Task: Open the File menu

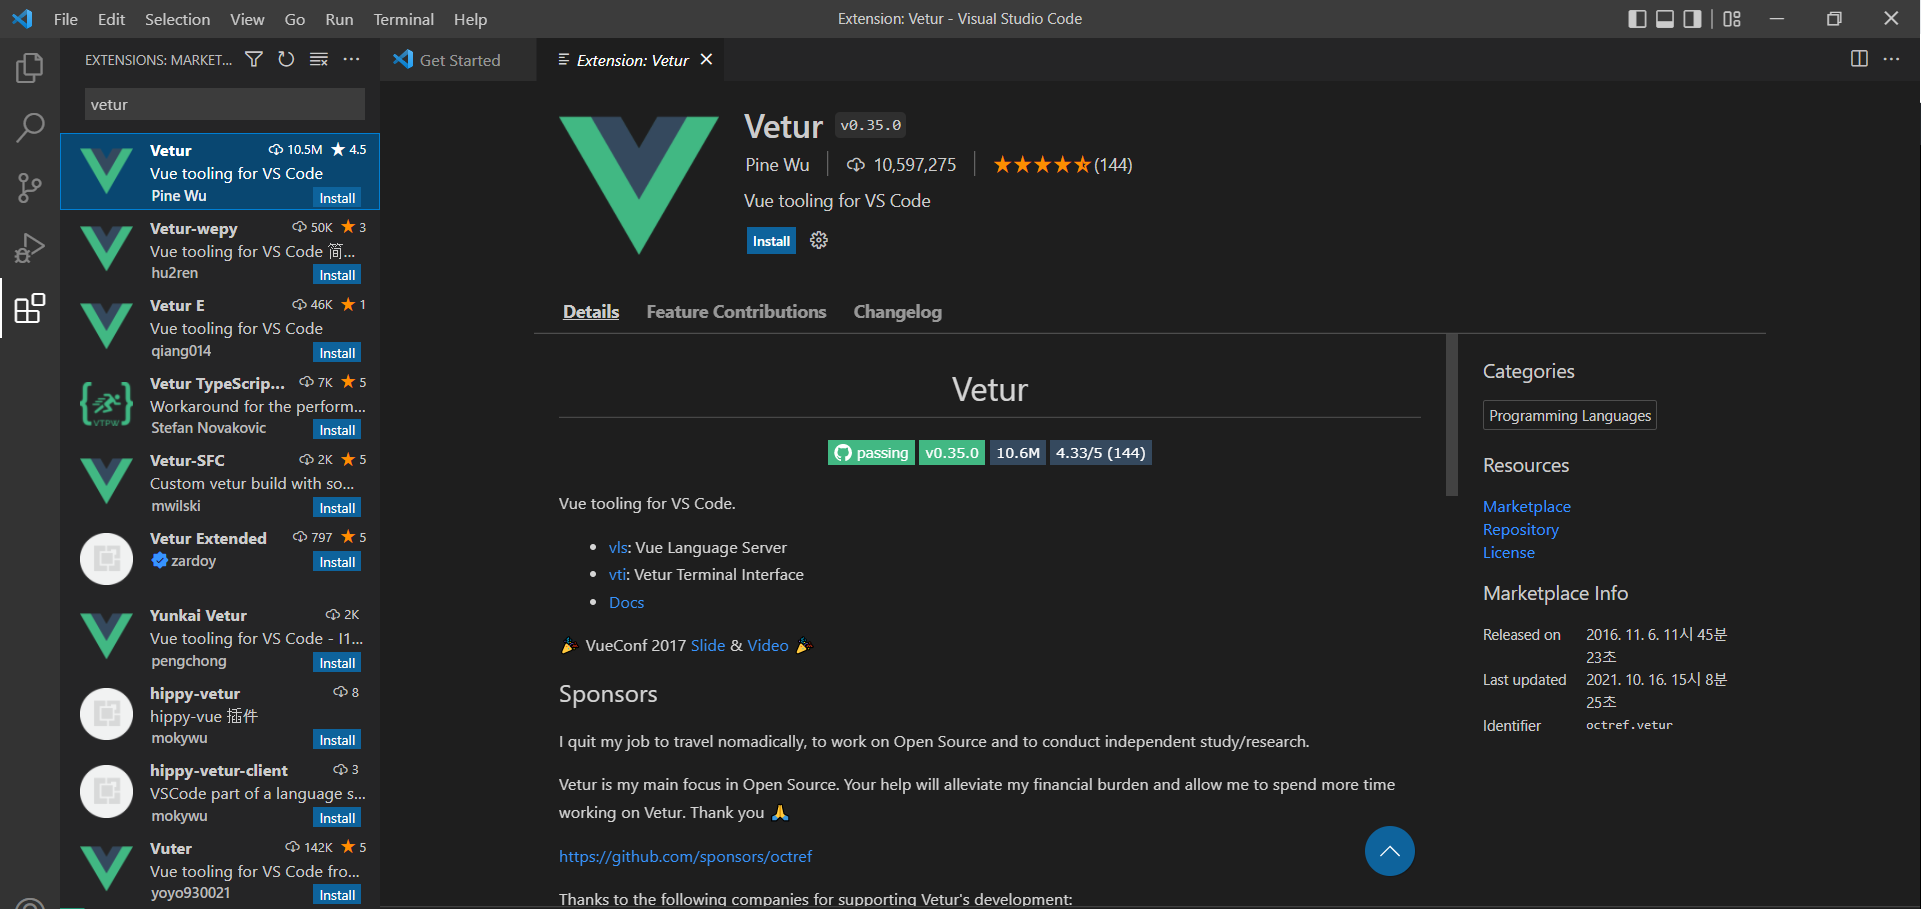Action: (66, 19)
